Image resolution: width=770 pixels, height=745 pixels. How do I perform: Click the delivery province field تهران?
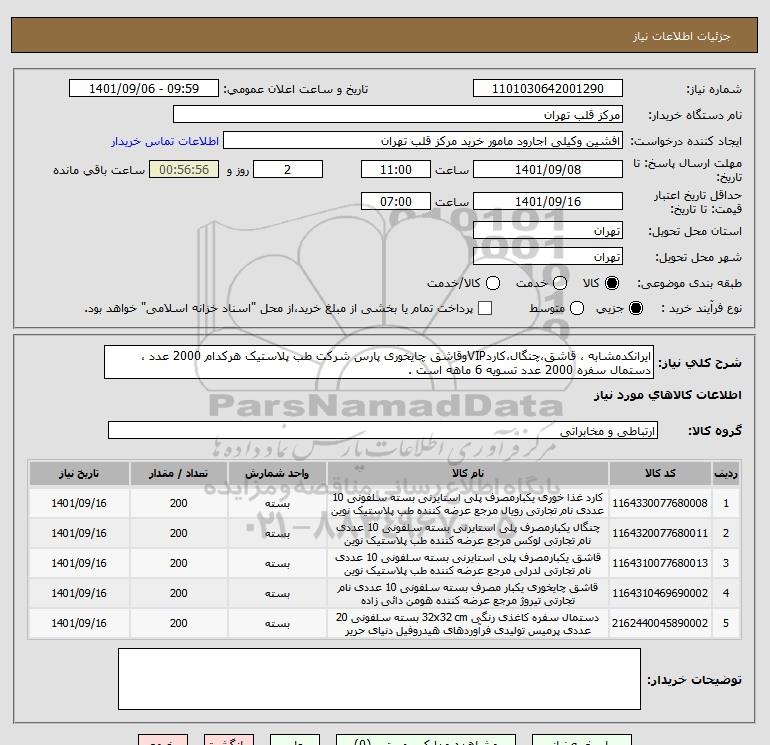pyautogui.click(x=548, y=230)
